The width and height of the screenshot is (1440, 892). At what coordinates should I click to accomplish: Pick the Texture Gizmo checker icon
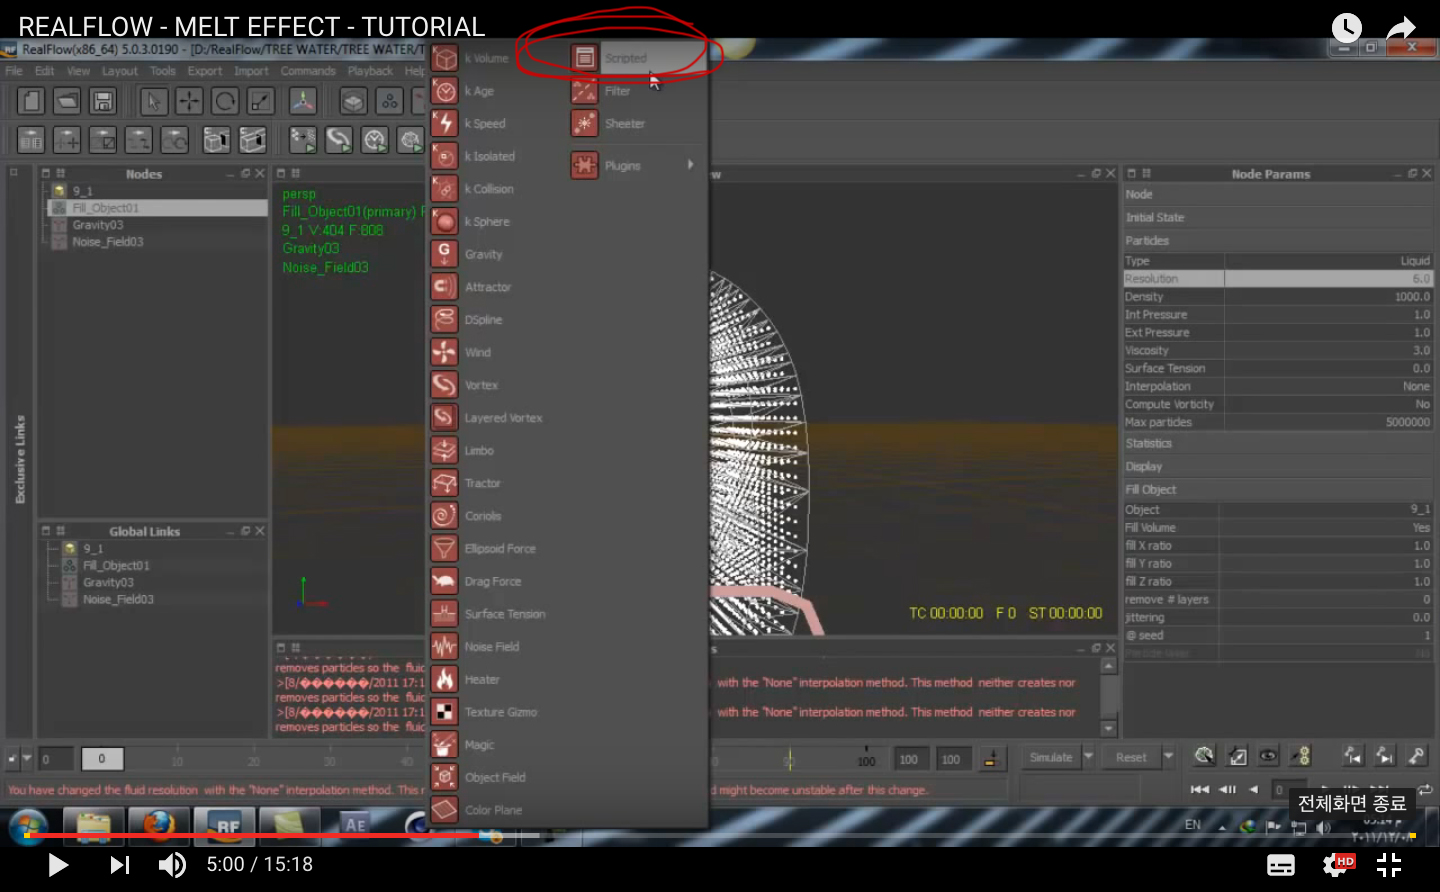tap(444, 712)
